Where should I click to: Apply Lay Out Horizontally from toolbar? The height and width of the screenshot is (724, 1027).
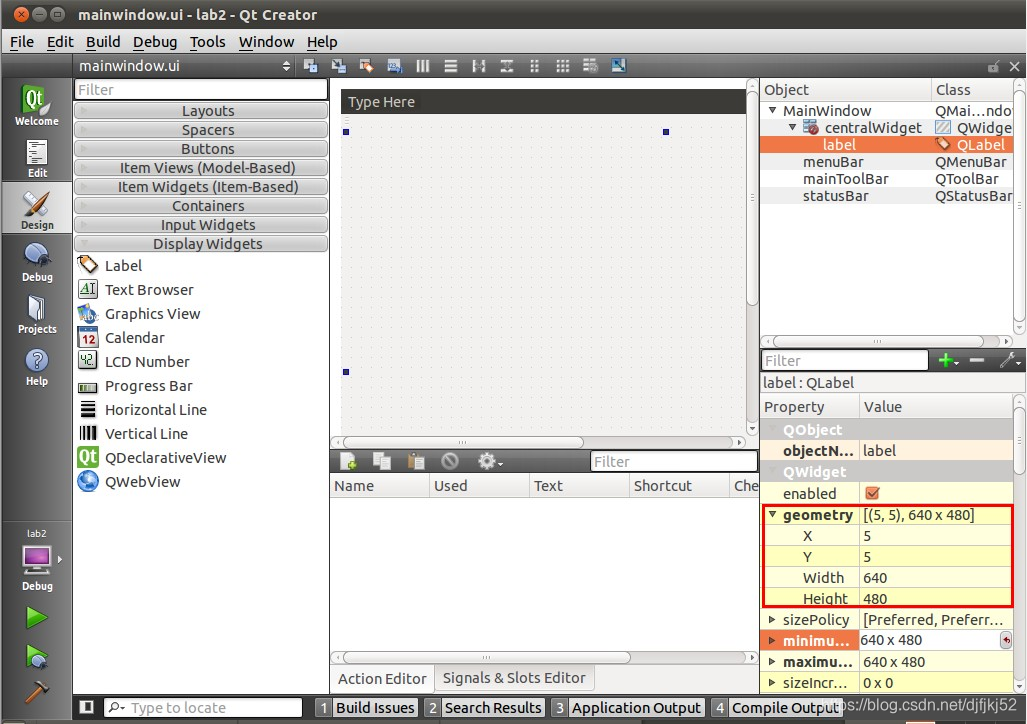click(422, 66)
